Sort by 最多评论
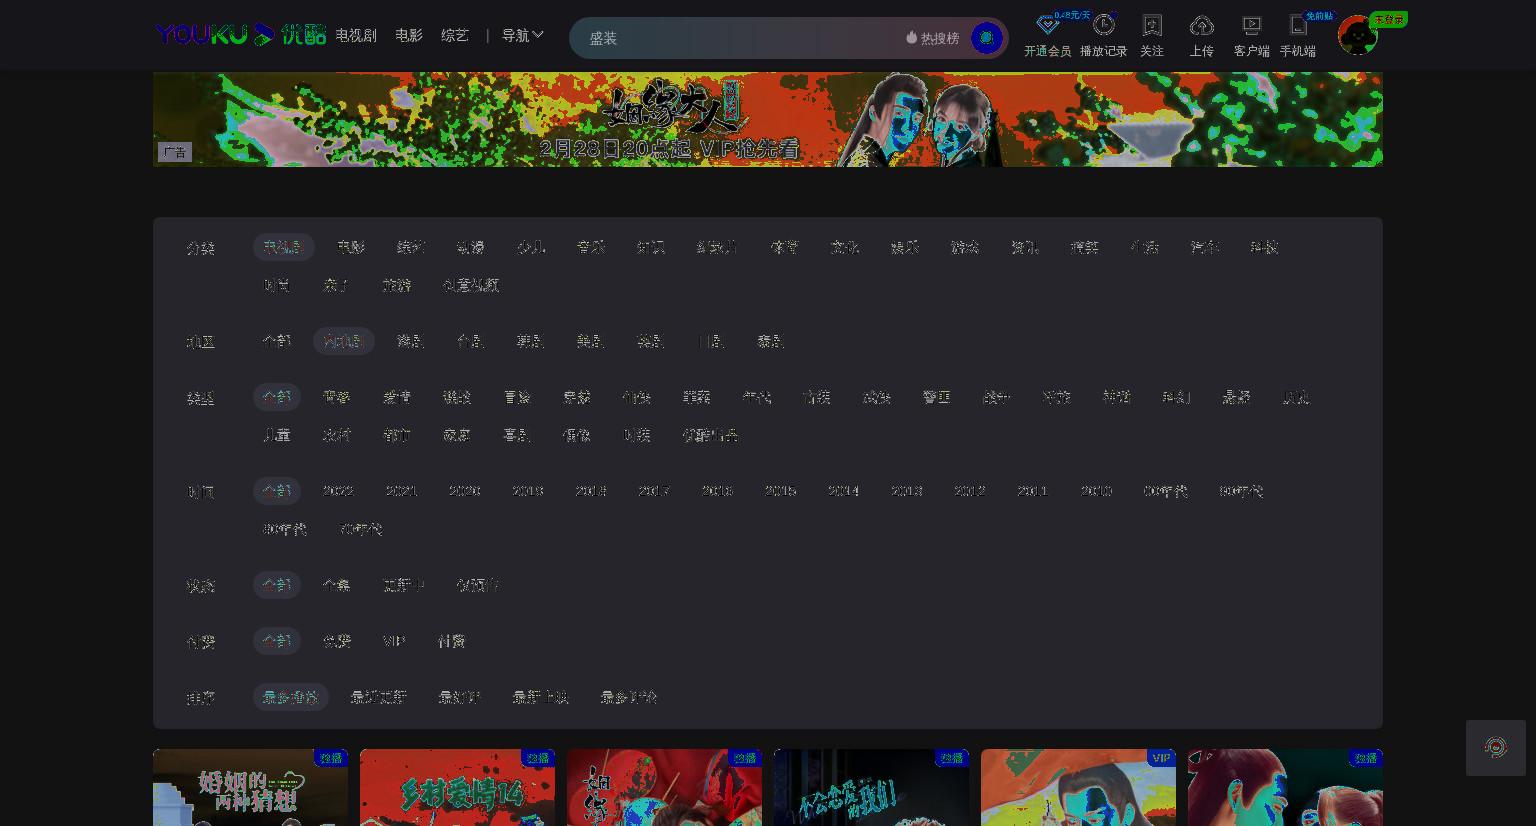Viewport: 1536px width, 826px height. [629, 697]
